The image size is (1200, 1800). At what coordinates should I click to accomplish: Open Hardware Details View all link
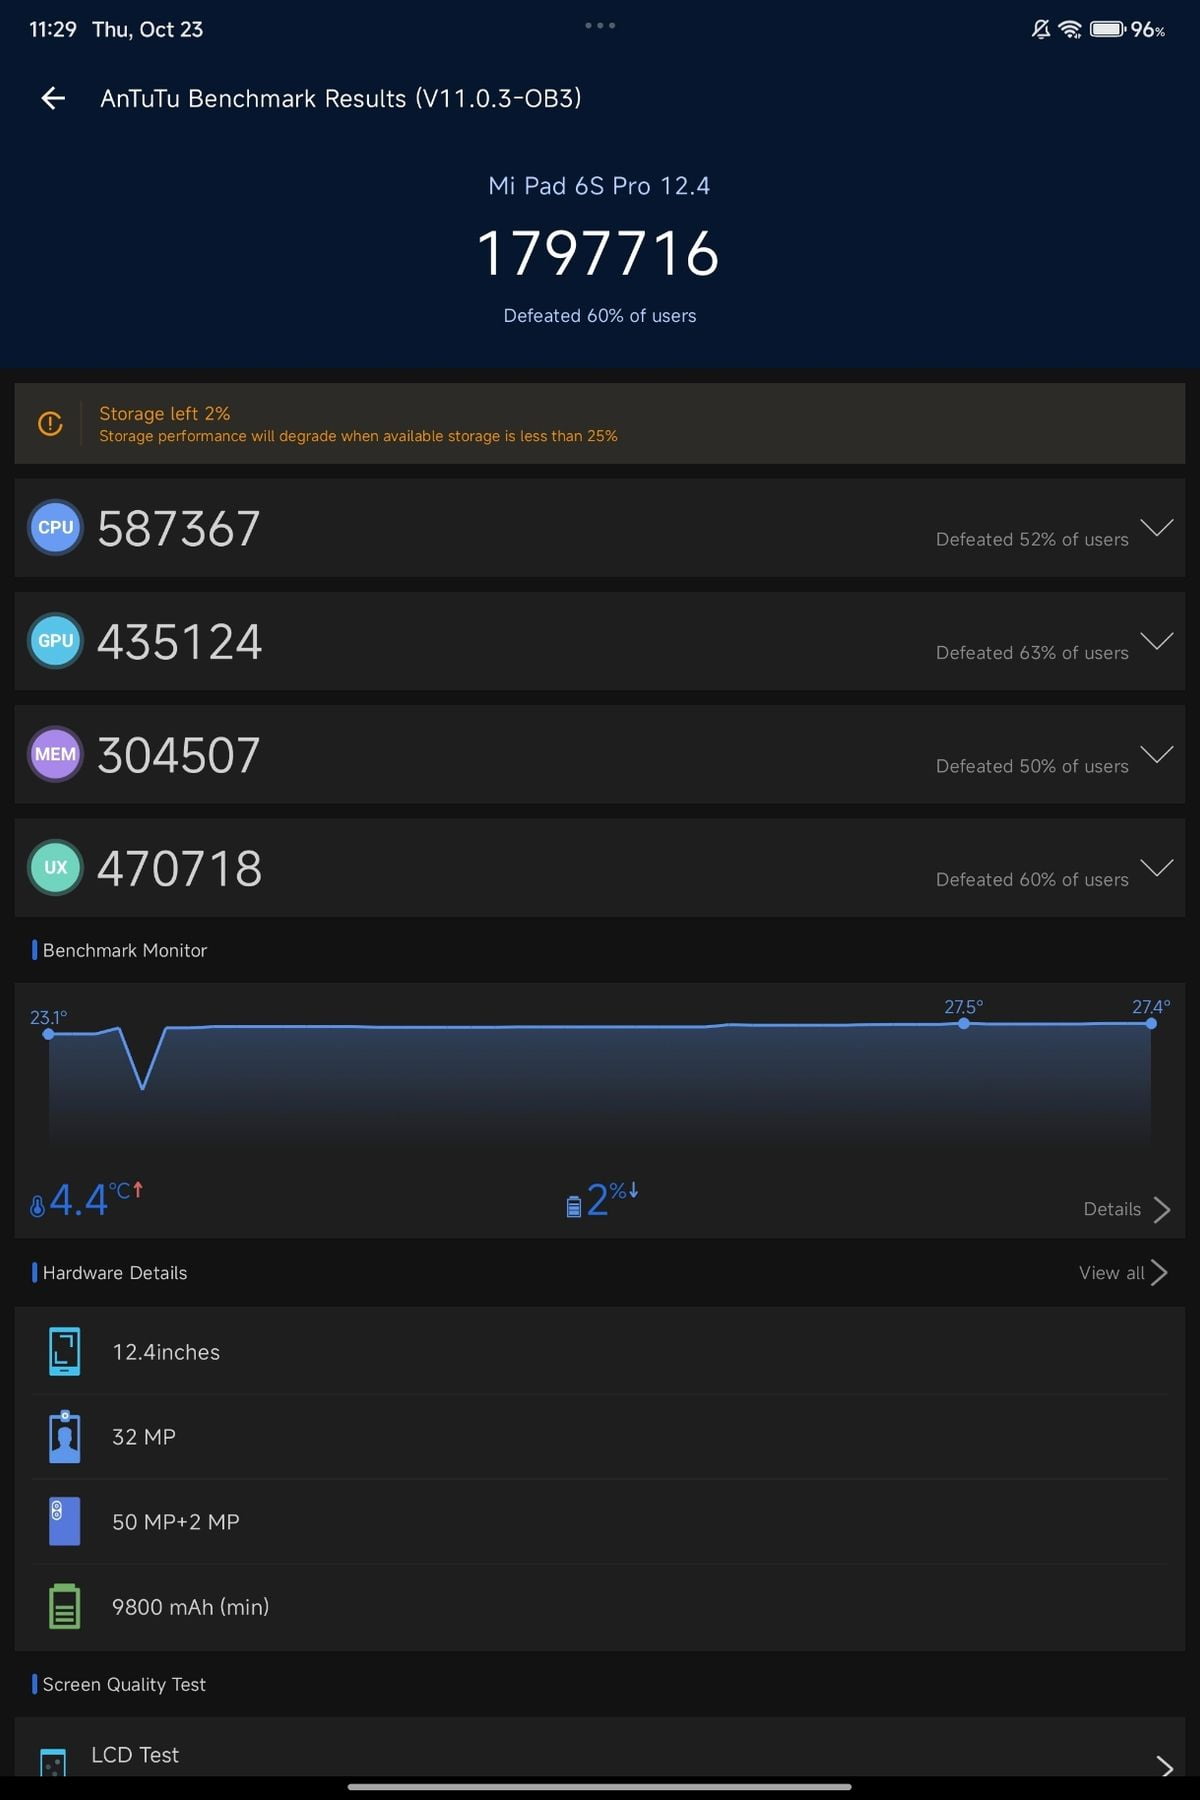point(1122,1273)
